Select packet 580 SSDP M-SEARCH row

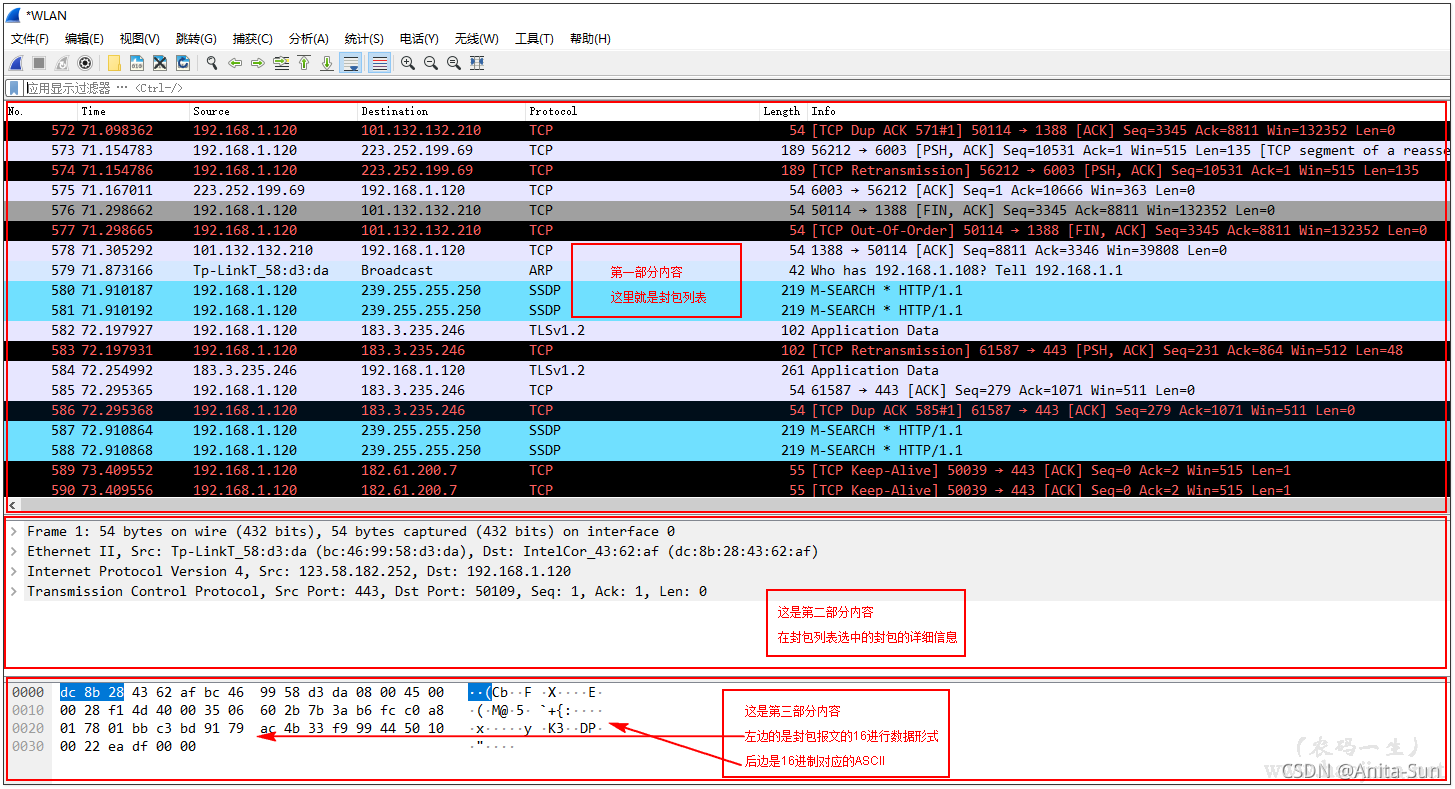pyautogui.click(x=725, y=290)
